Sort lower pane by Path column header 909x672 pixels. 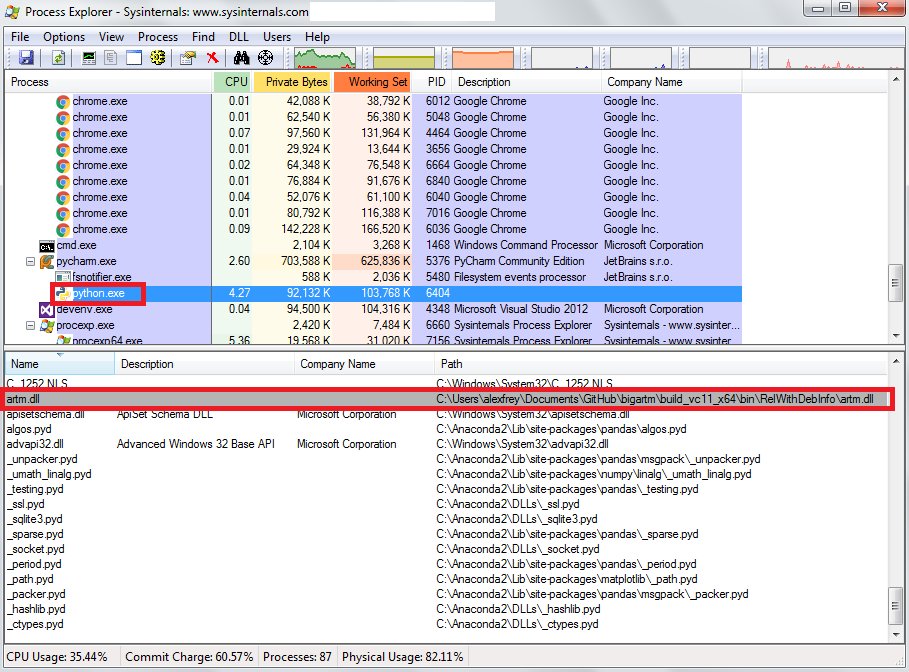click(661, 364)
